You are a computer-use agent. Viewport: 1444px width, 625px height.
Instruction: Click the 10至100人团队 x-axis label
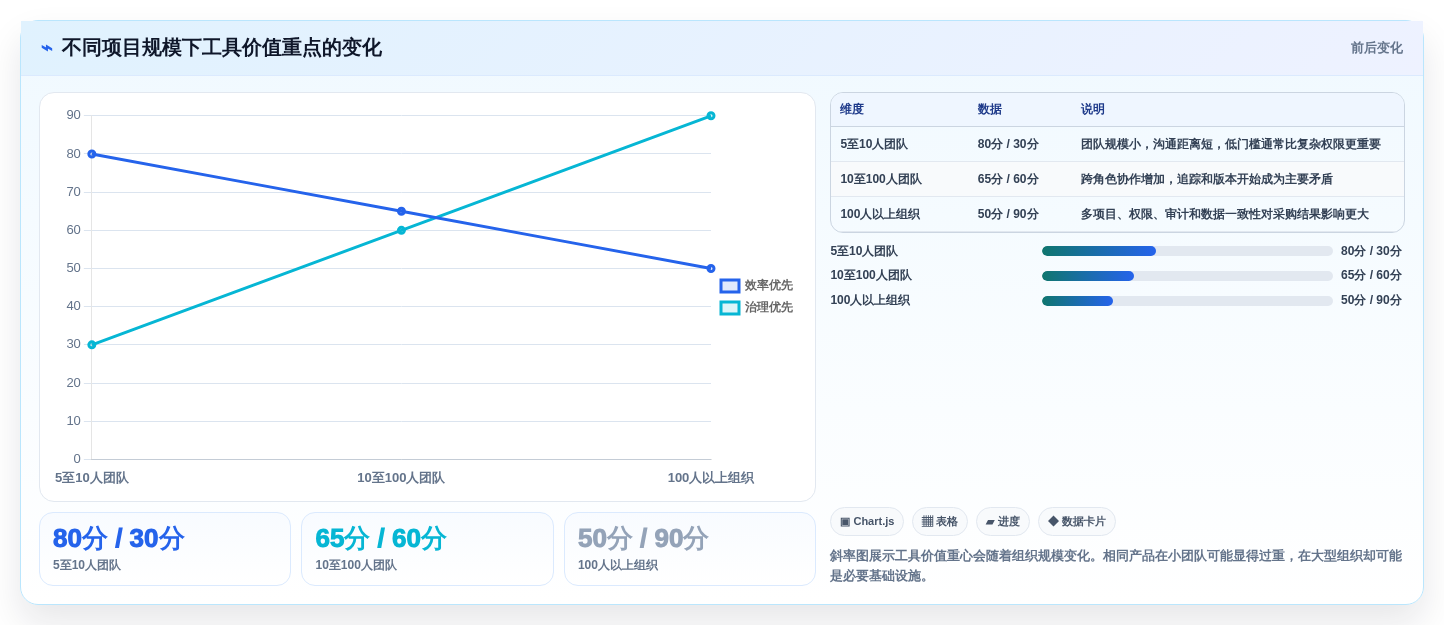click(401, 478)
